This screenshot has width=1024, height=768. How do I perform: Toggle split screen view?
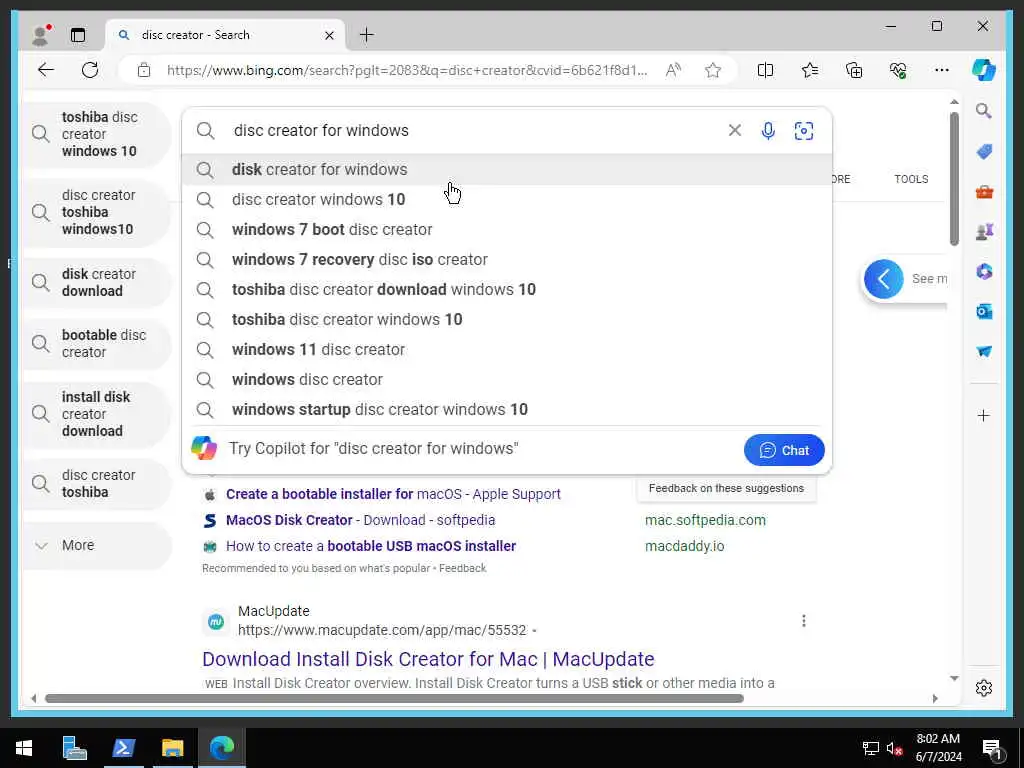pyautogui.click(x=765, y=70)
